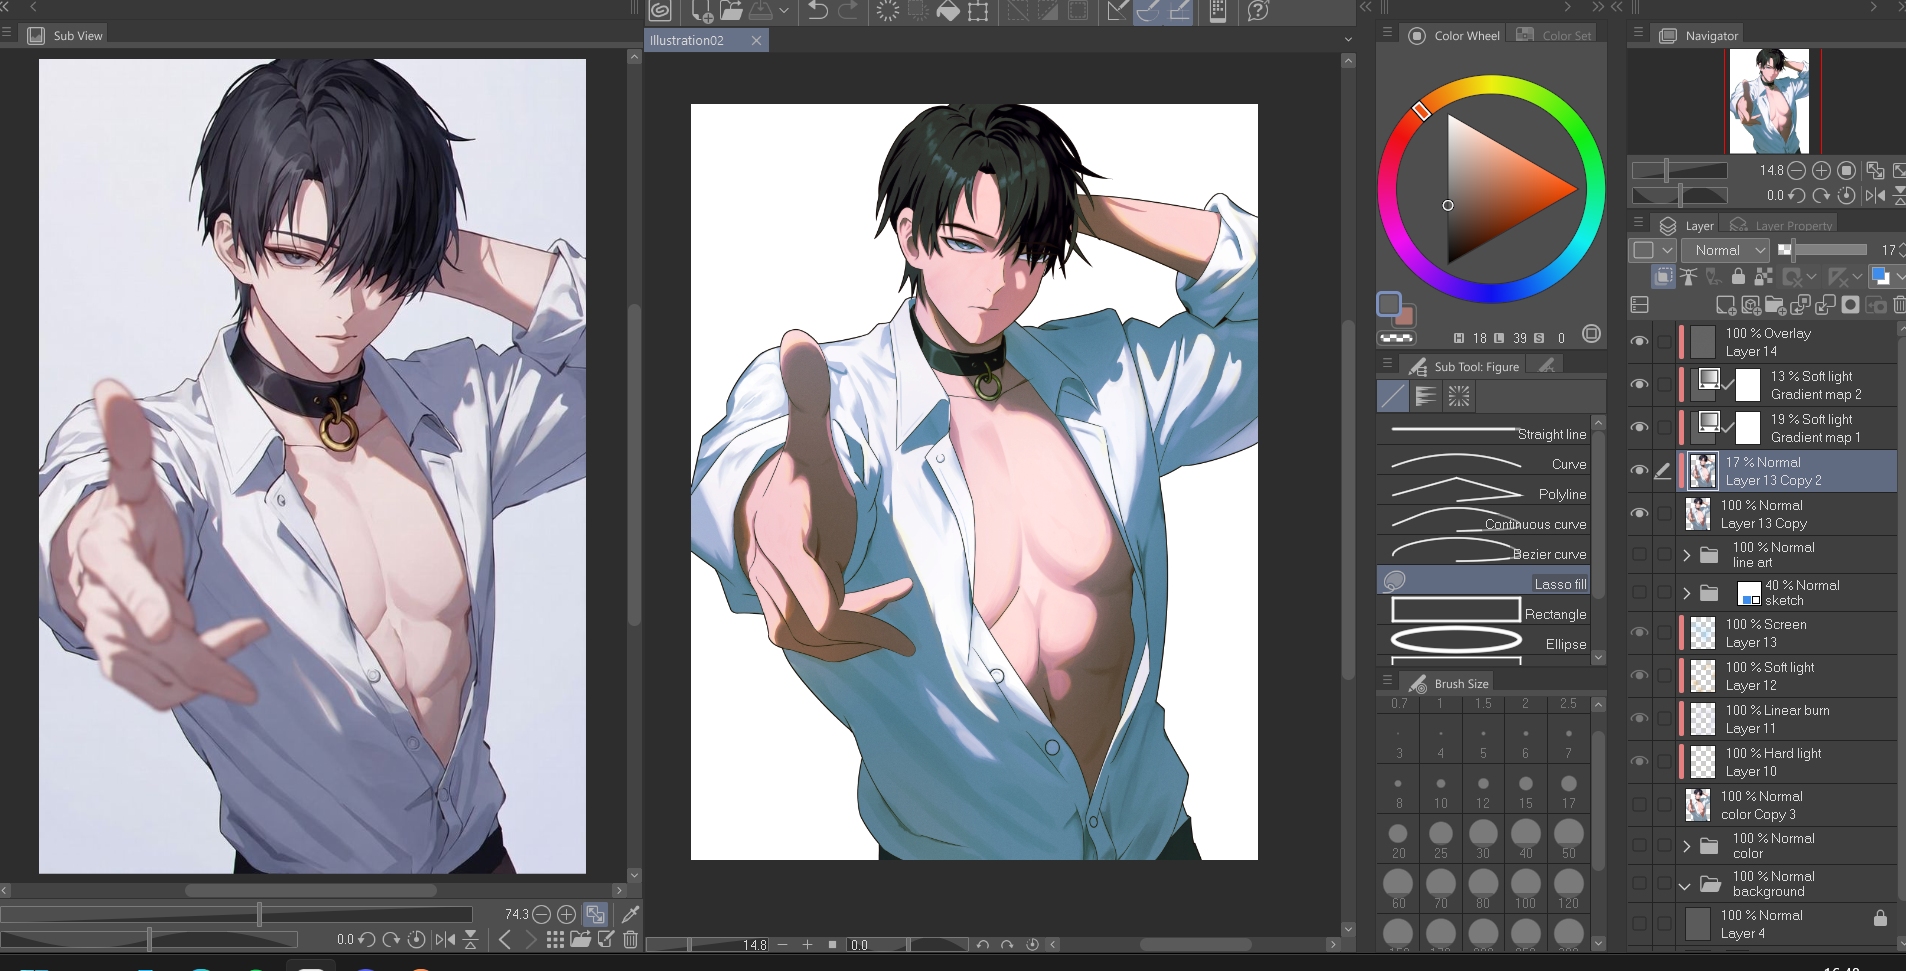Click the Undo arrow in top toolbar

817,11
